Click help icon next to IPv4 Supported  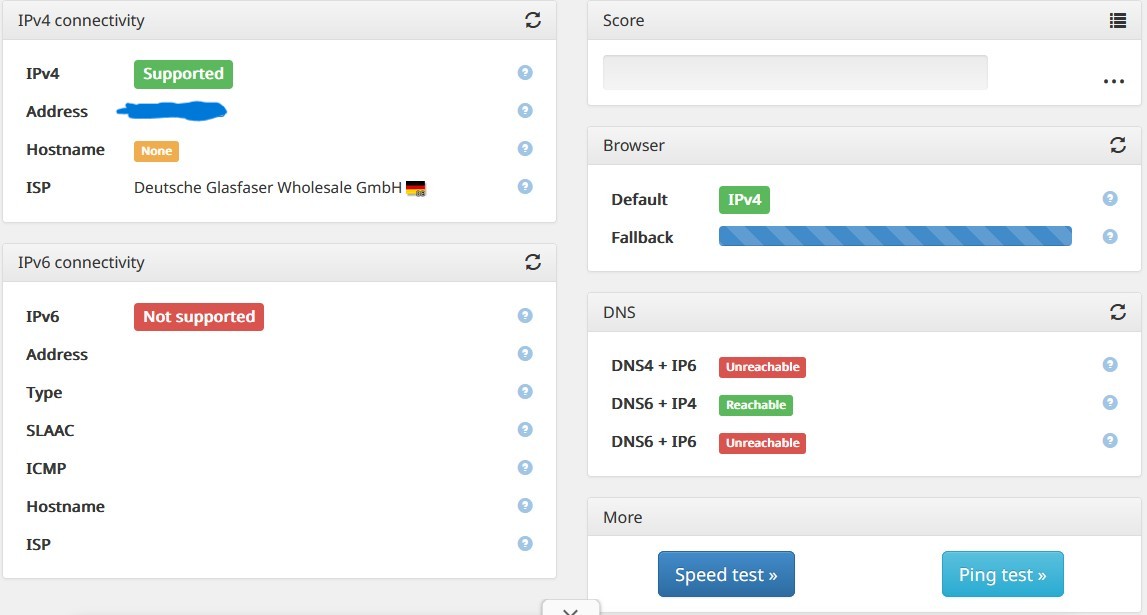pos(525,73)
